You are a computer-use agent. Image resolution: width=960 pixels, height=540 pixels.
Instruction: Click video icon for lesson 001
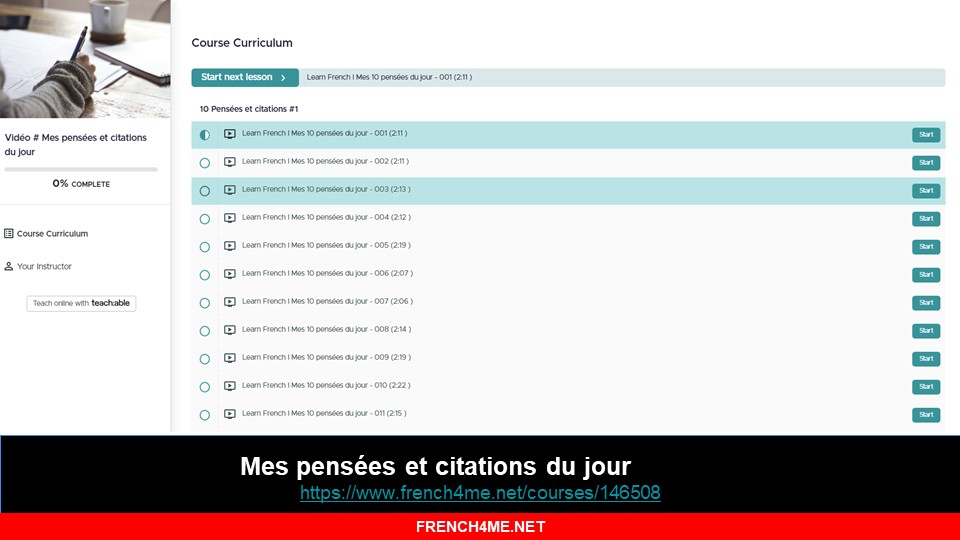click(x=230, y=134)
